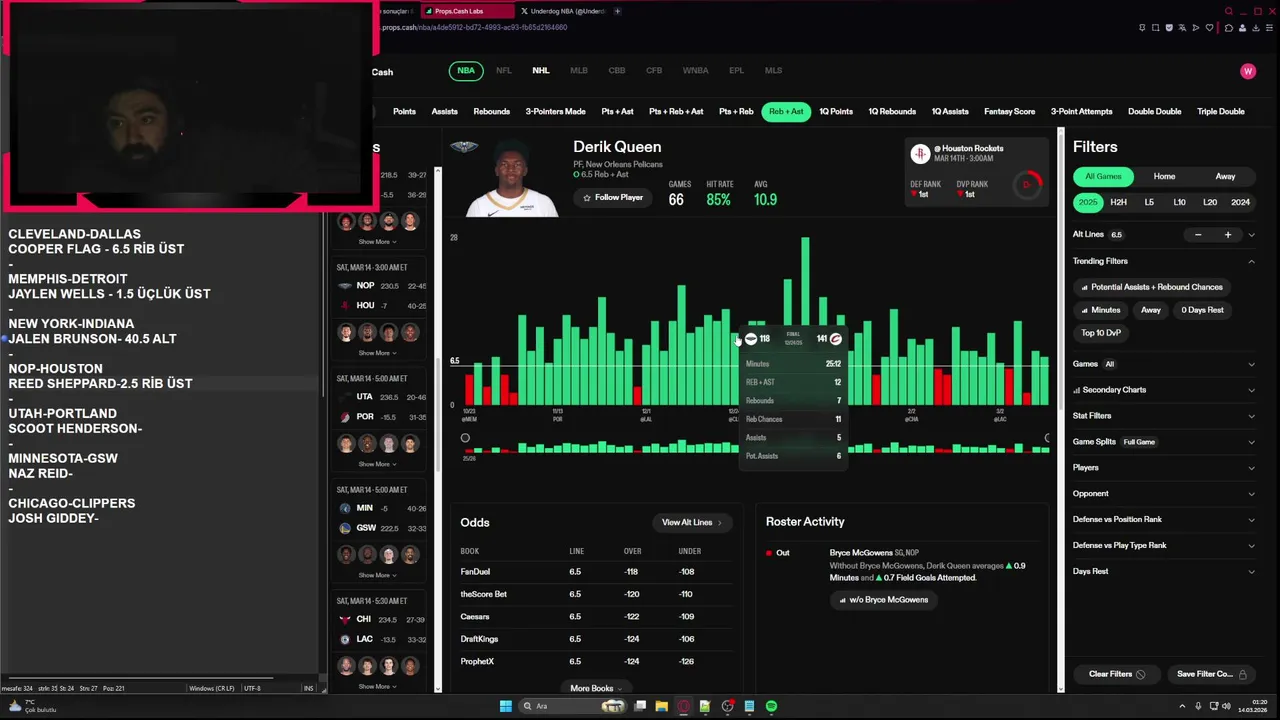
Task: Expand the Days Rest section
Action: [x=1163, y=572]
